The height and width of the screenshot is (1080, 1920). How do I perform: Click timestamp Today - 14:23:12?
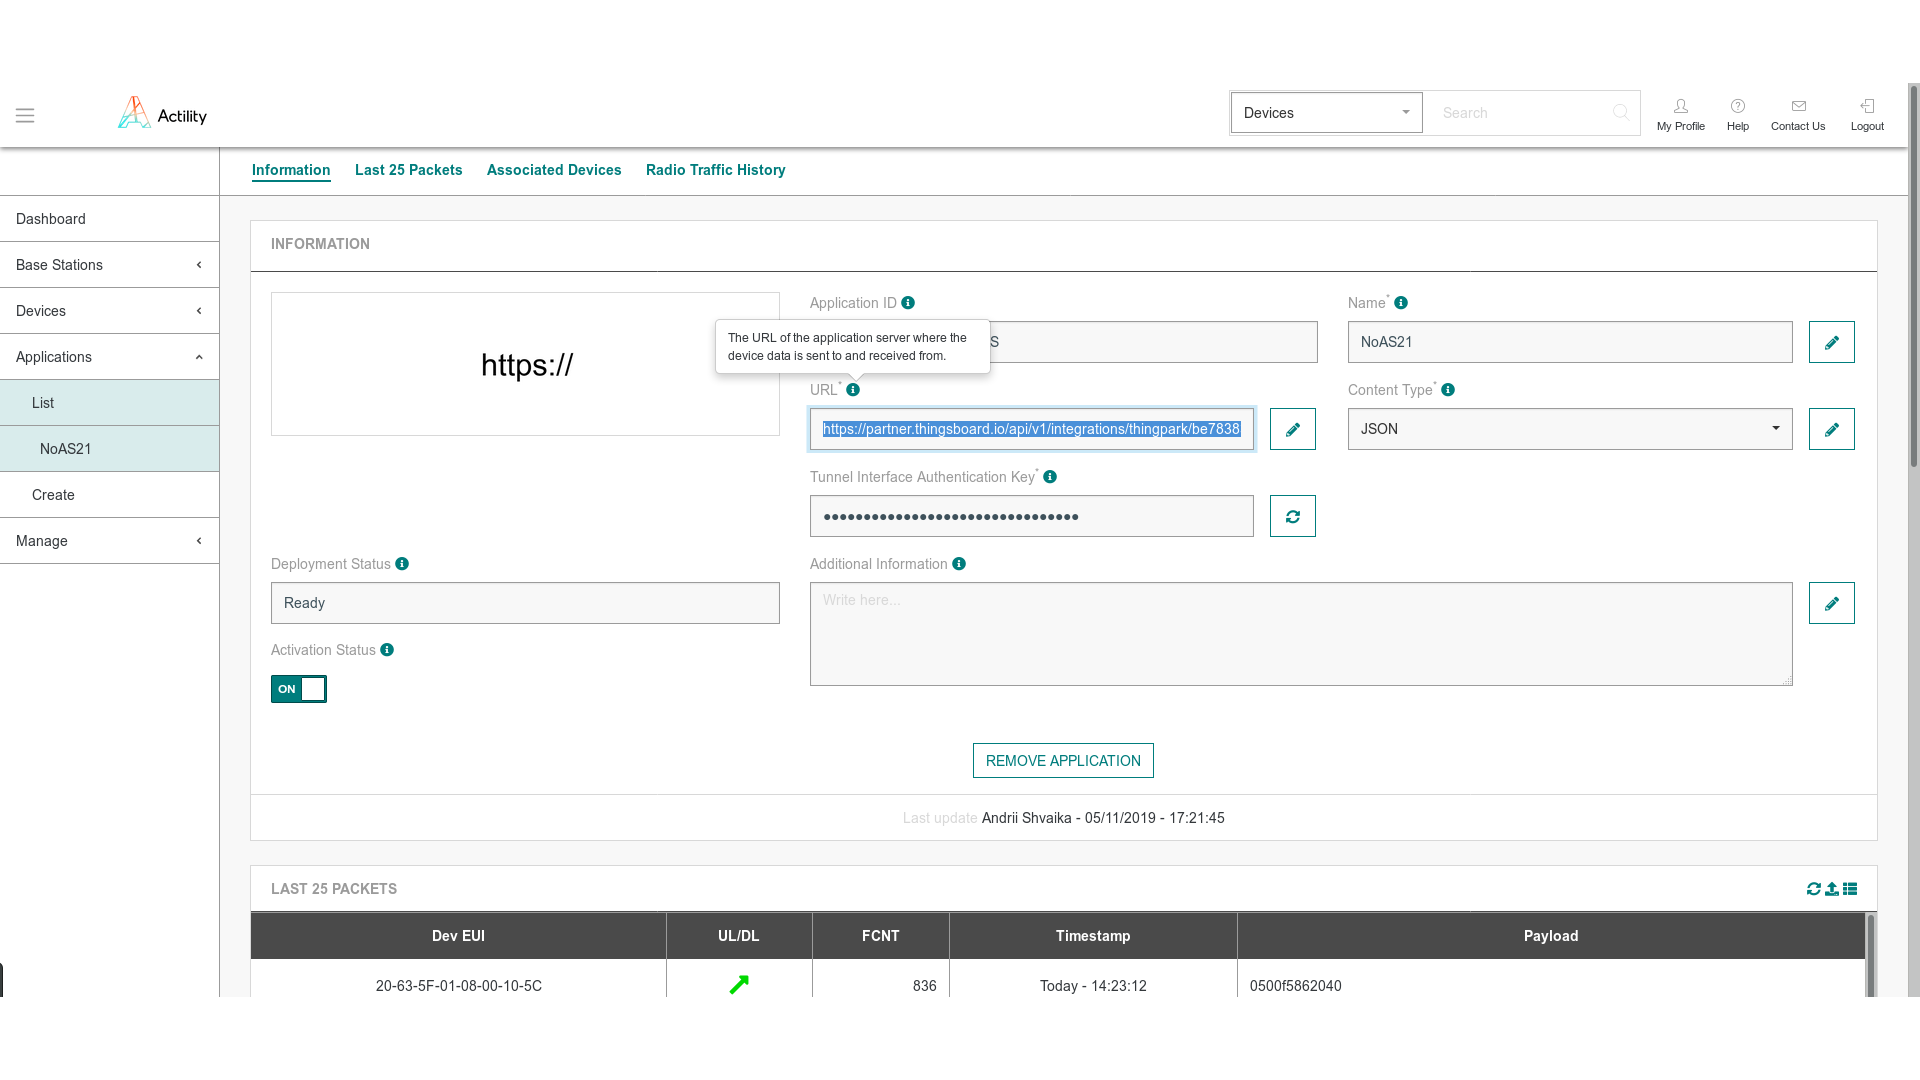[1093, 986]
